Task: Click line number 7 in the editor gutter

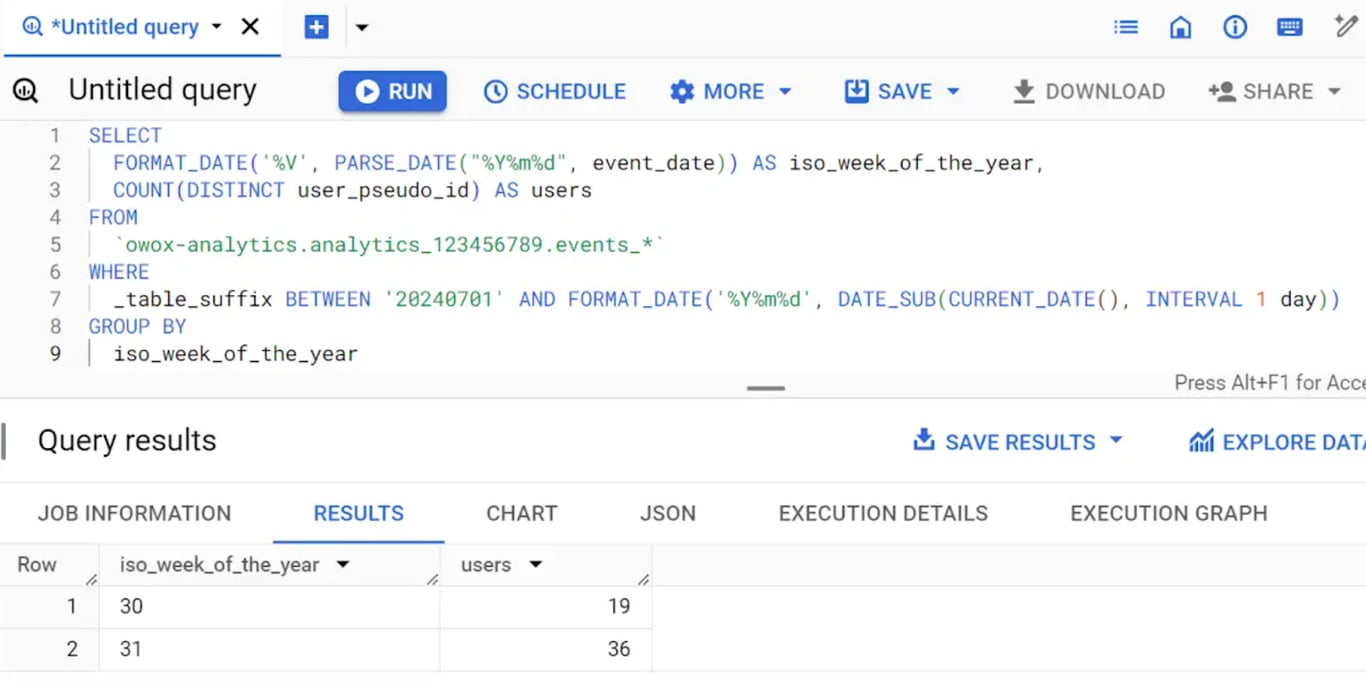Action: click(56, 299)
